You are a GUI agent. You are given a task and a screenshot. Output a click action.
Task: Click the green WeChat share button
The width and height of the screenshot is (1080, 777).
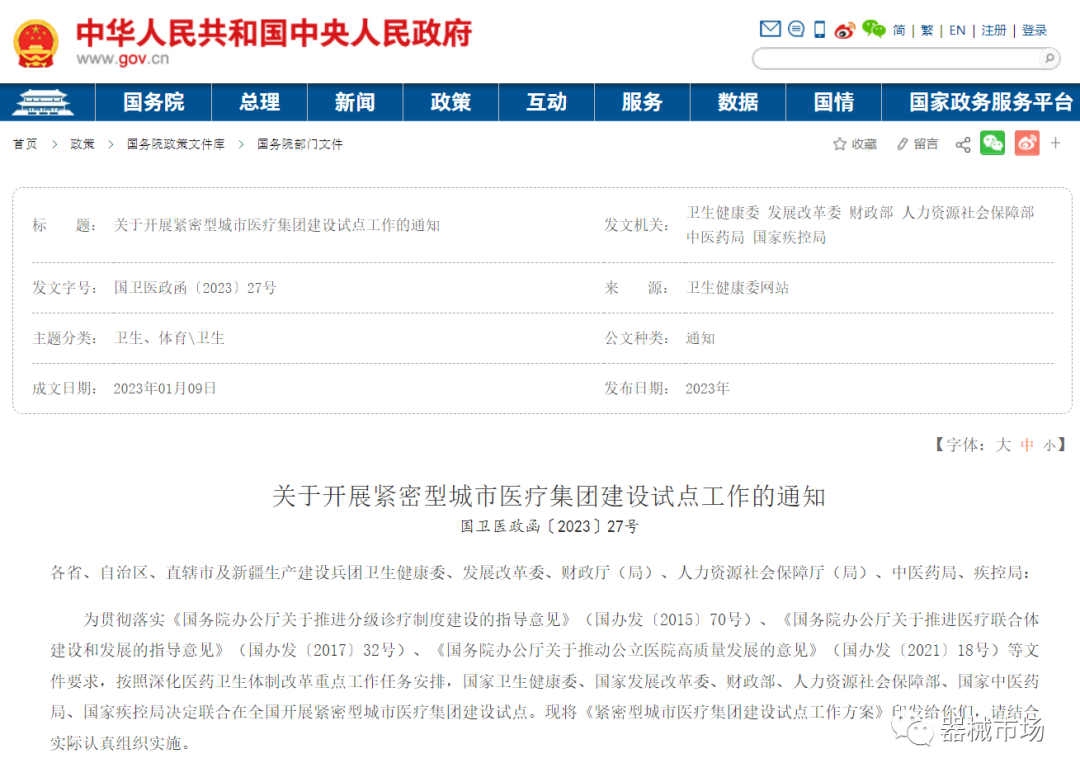[992, 143]
